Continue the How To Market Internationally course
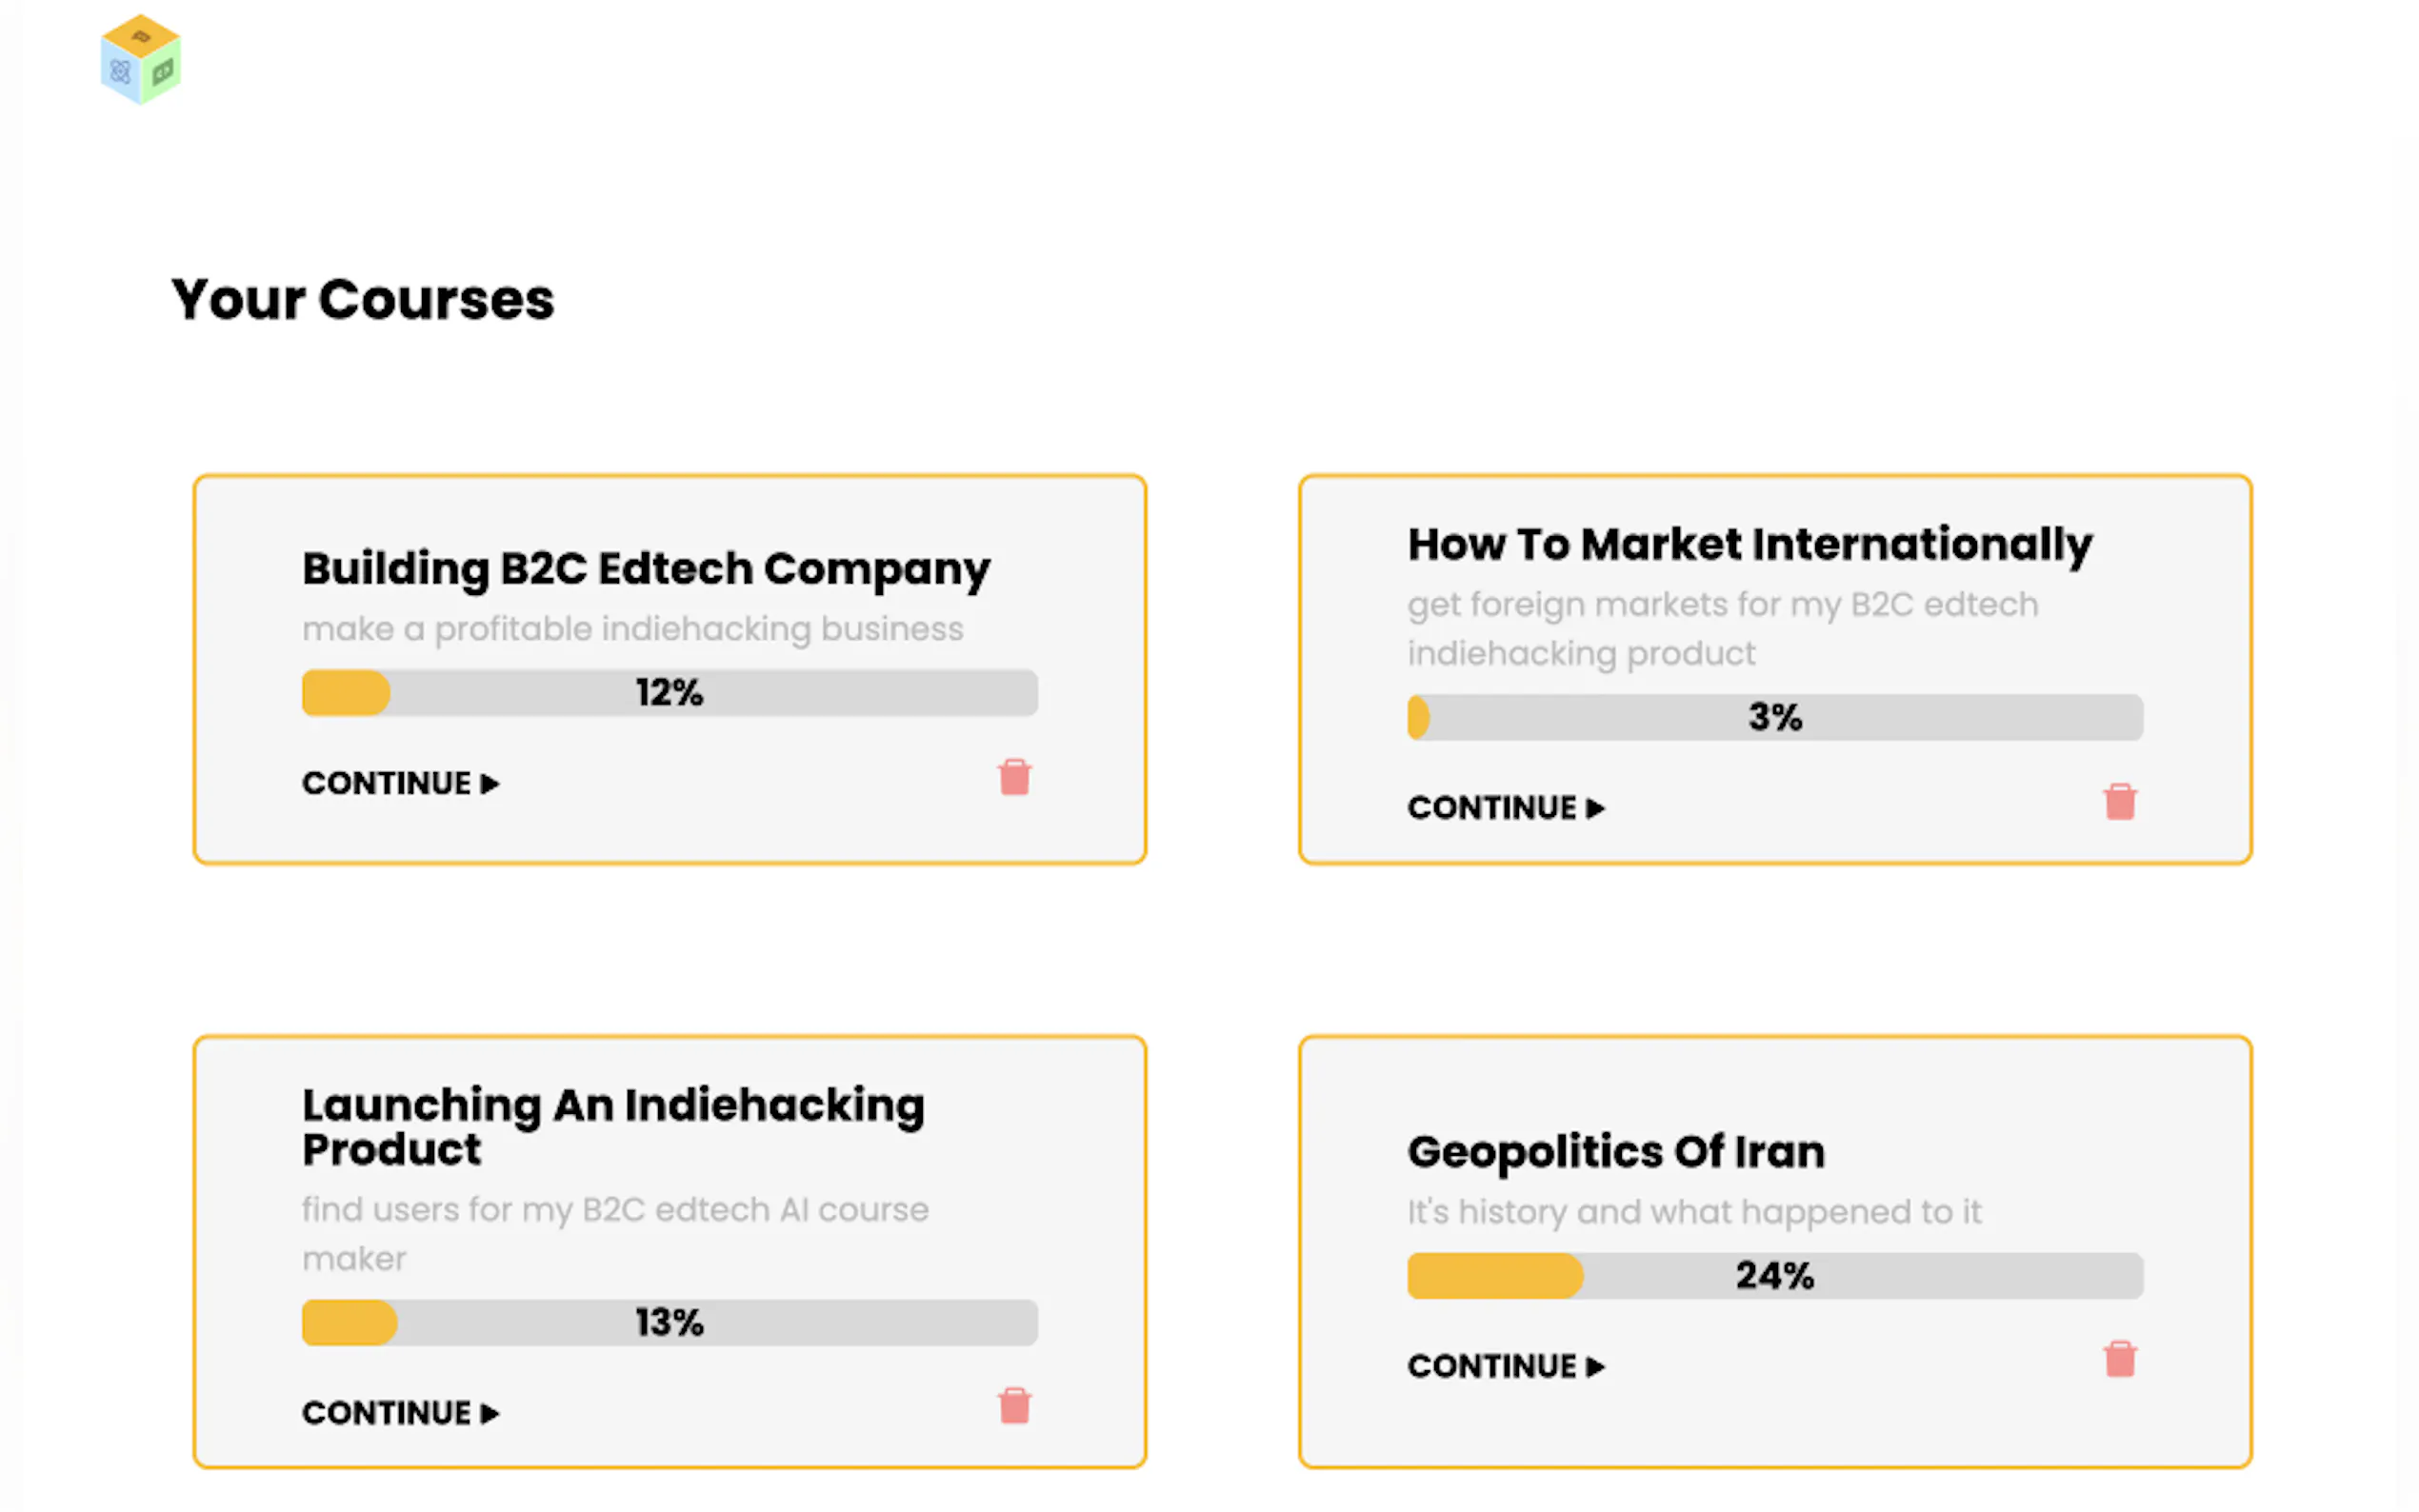 tap(1505, 808)
